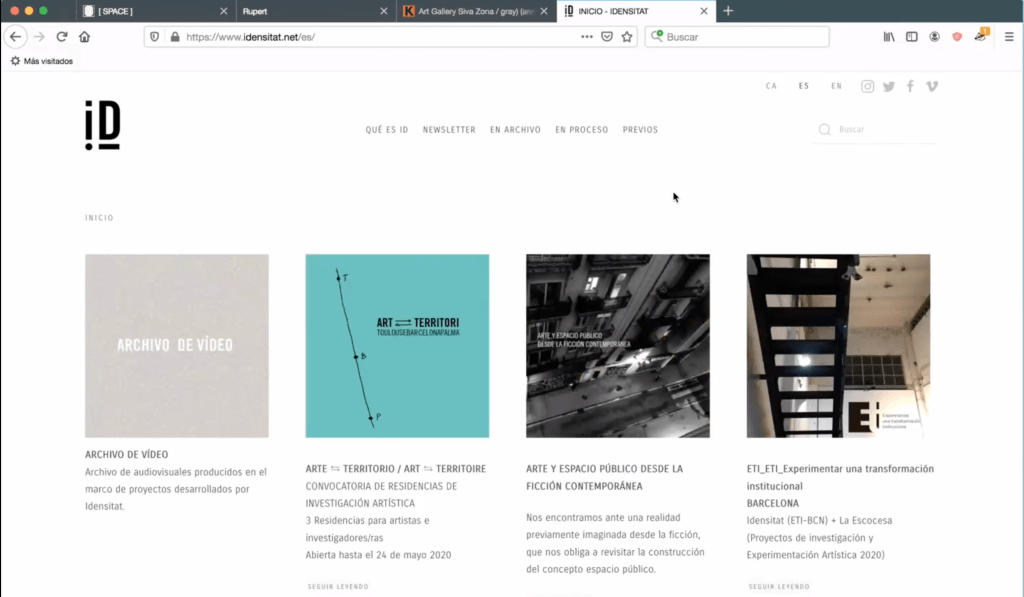This screenshot has height=597, width=1024.
Task: Open Firefox library icon in toolbar
Action: [889, 37]
